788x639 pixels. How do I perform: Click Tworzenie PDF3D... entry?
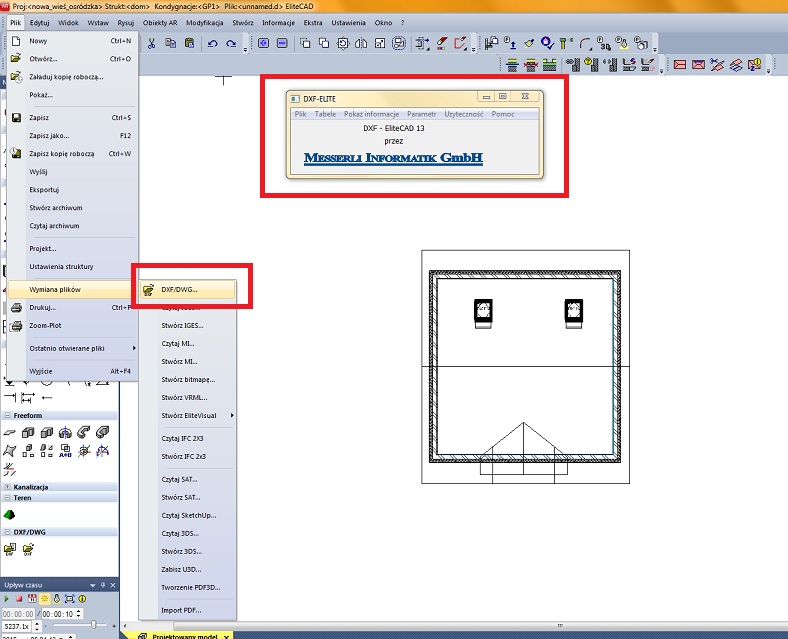pos(188,587)
